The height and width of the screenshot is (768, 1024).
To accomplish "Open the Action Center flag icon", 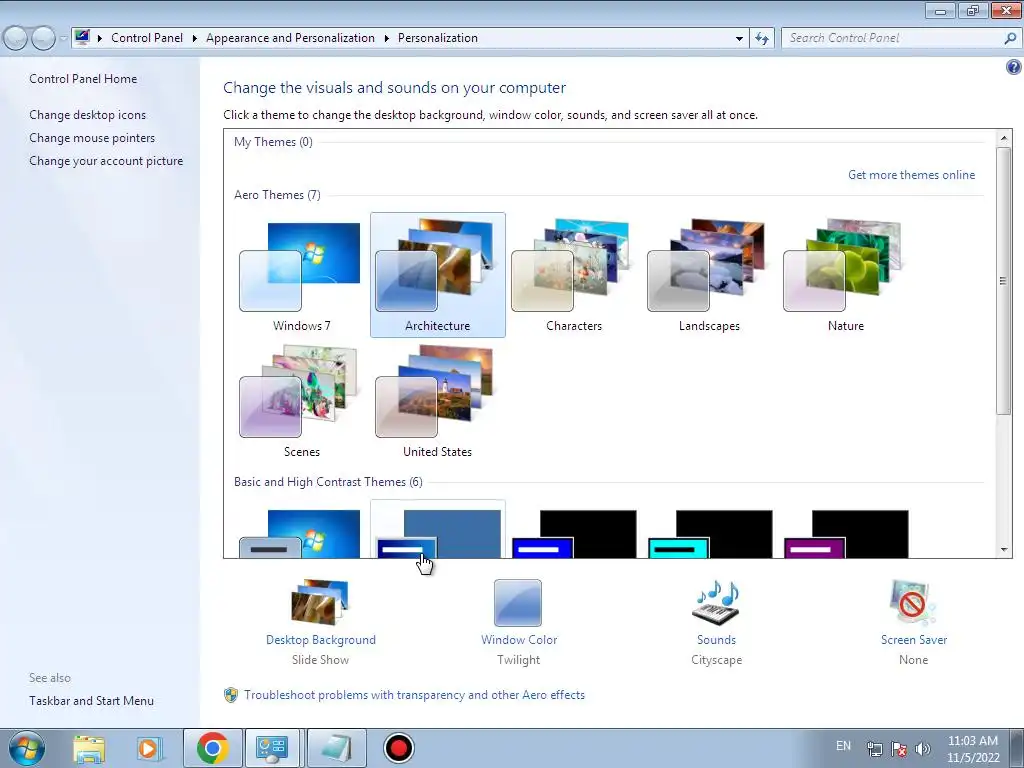I will coord(899,749).
